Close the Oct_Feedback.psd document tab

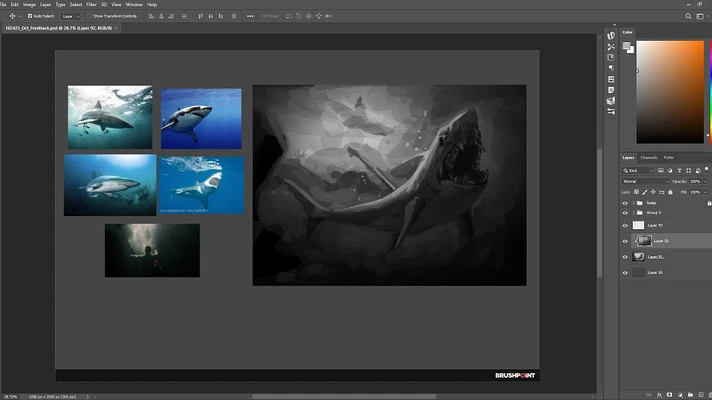[116, 28]
